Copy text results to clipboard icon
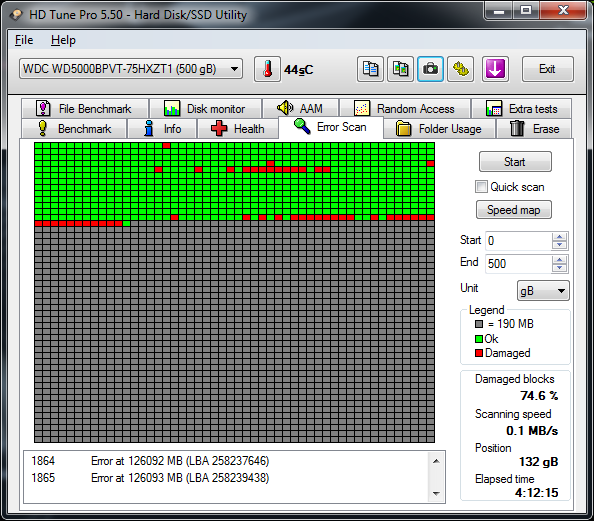The width and height of the screenshot is (594, 521). (370, 69)
